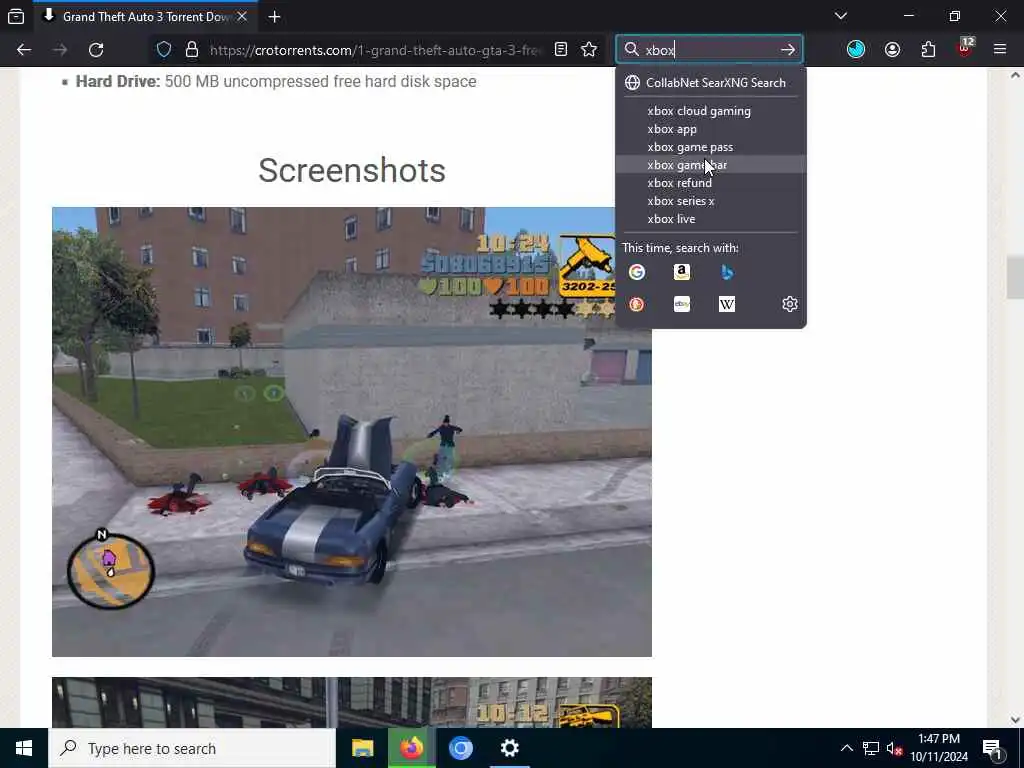The height and width of the screenshot is (768, 1024).
Task: Go back to the previous page
Action: tap(24, 50)
